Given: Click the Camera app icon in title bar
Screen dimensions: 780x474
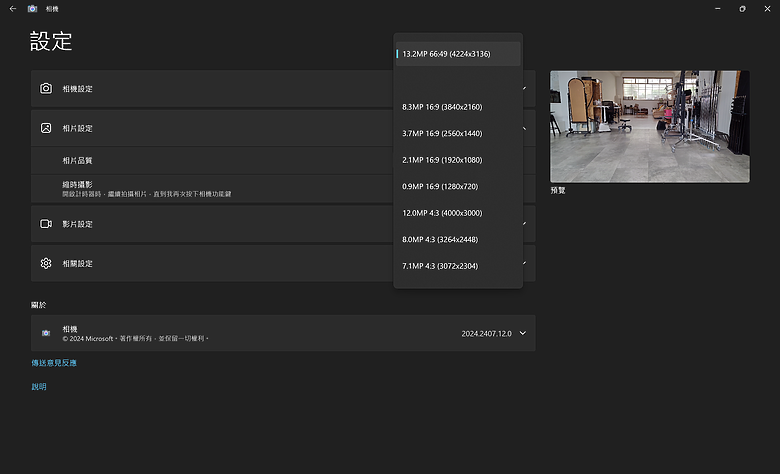Looking at the screenshot, I should [32, 8].
